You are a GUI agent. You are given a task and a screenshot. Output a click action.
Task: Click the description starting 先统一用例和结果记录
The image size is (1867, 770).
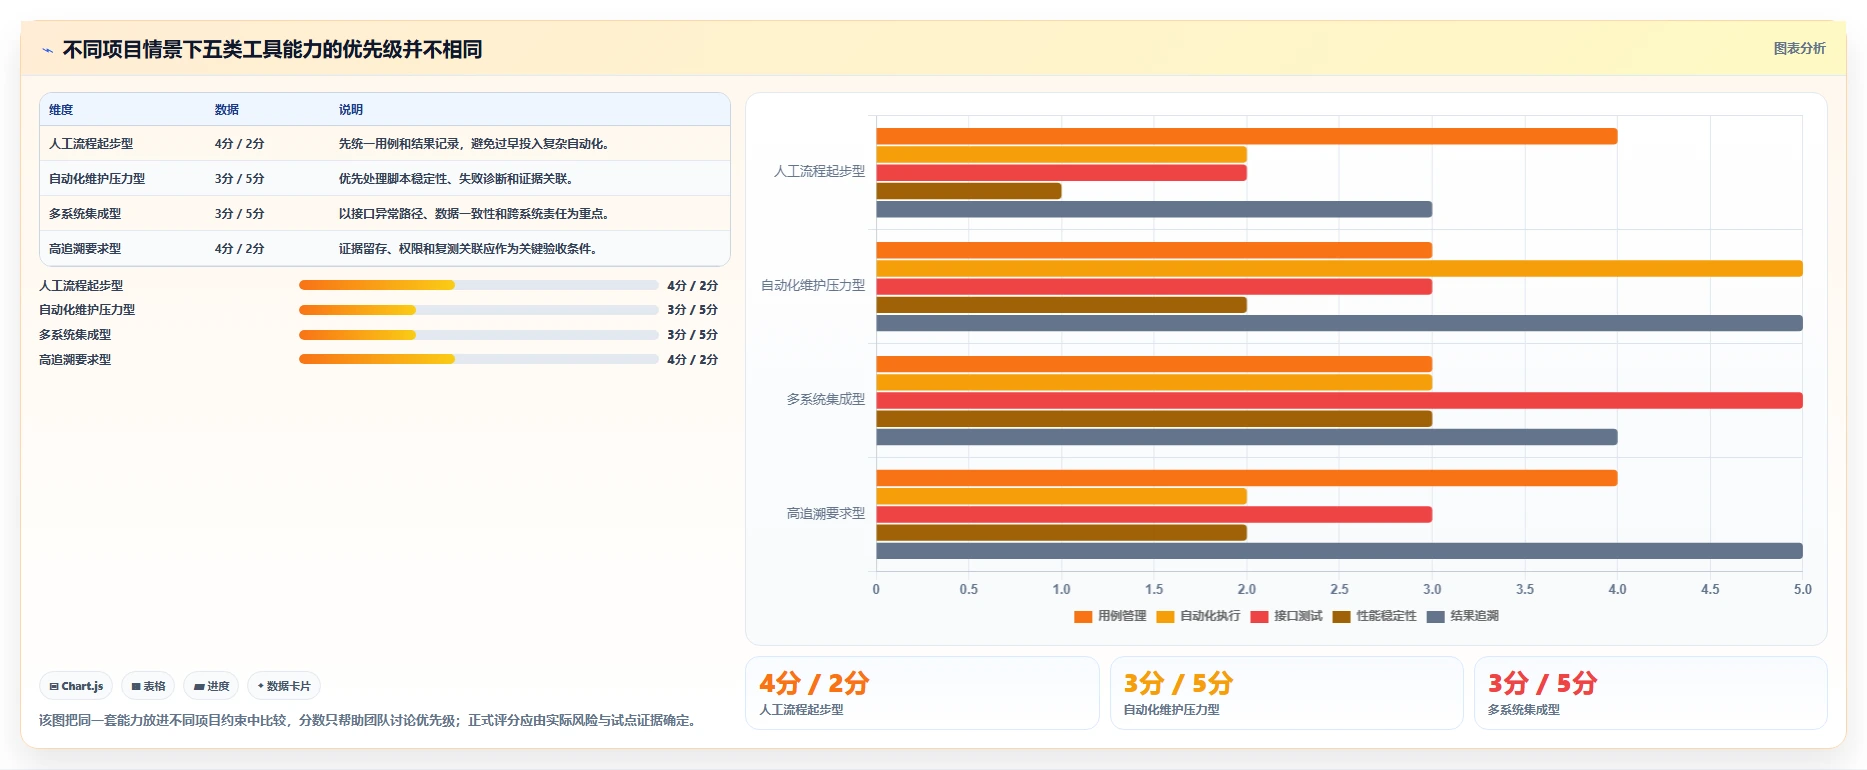(x=474, y=144)
